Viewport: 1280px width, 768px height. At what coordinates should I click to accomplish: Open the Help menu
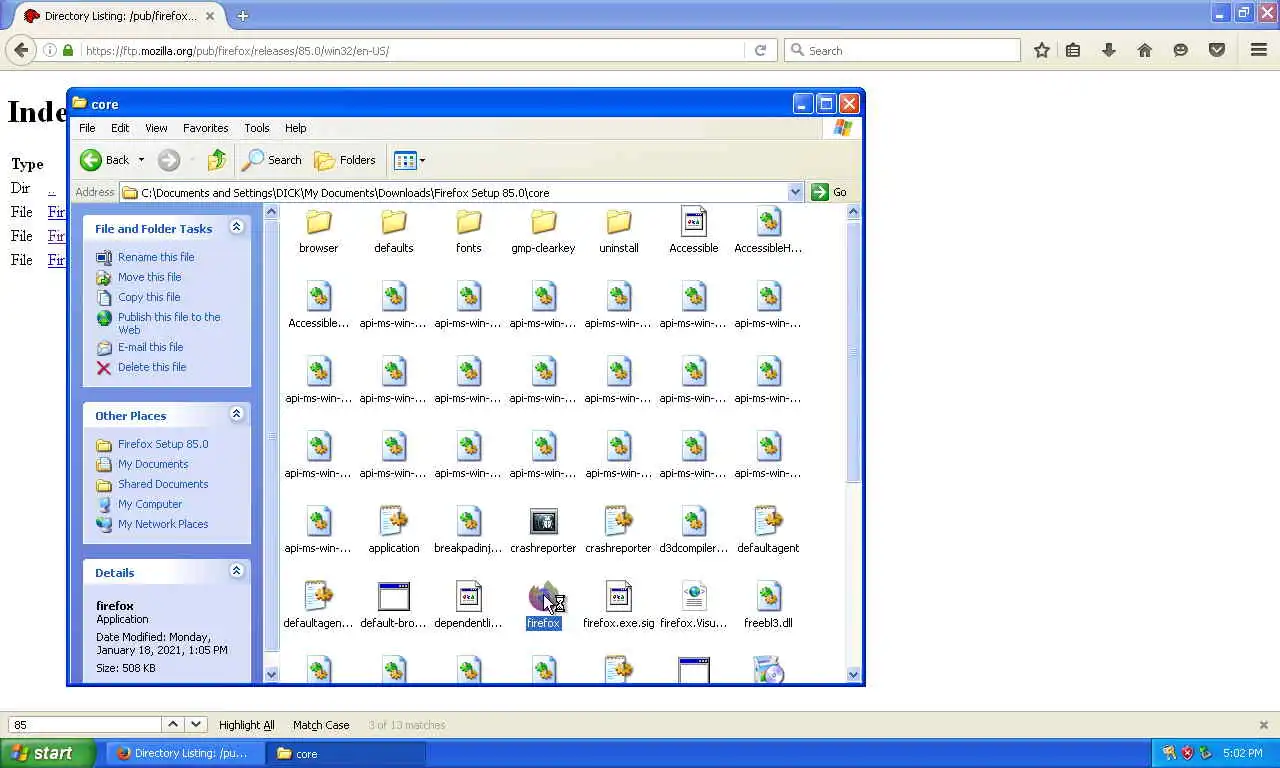(295, 128)
